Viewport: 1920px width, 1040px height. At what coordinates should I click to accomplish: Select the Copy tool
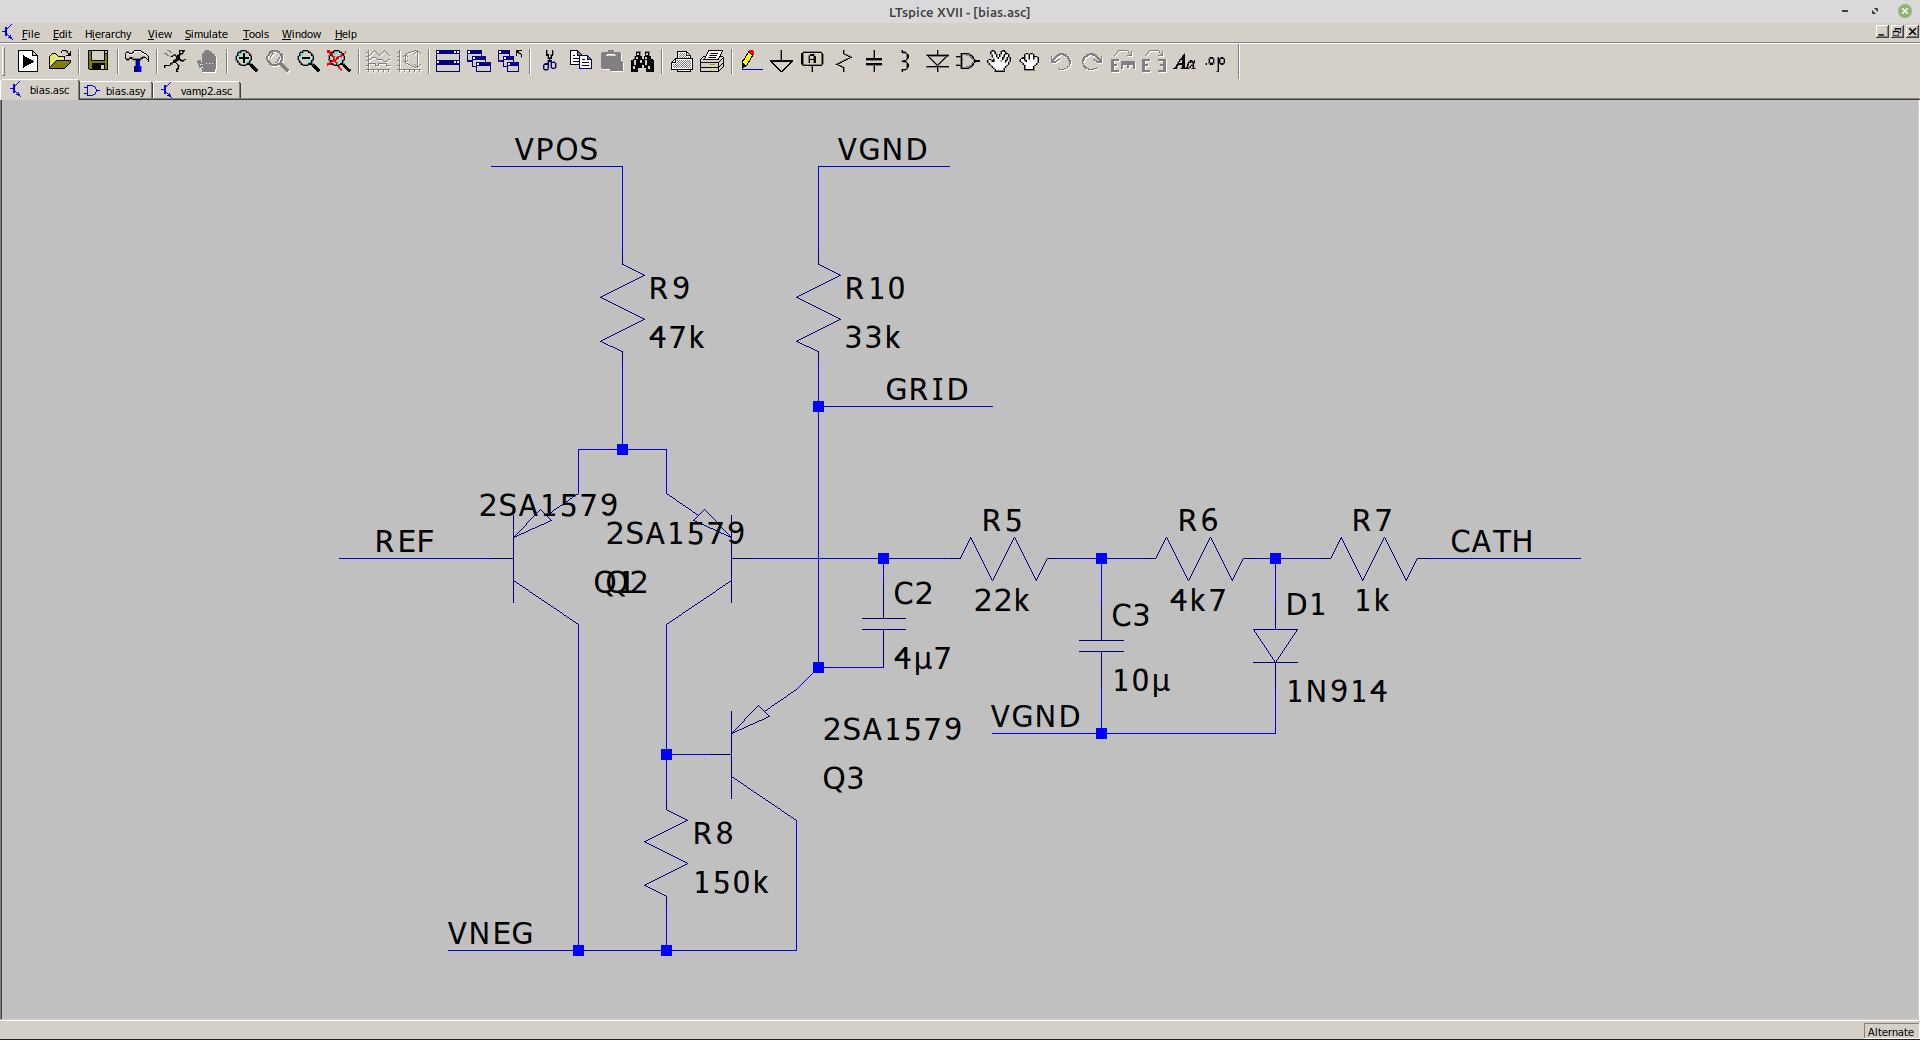pos(580,61)
